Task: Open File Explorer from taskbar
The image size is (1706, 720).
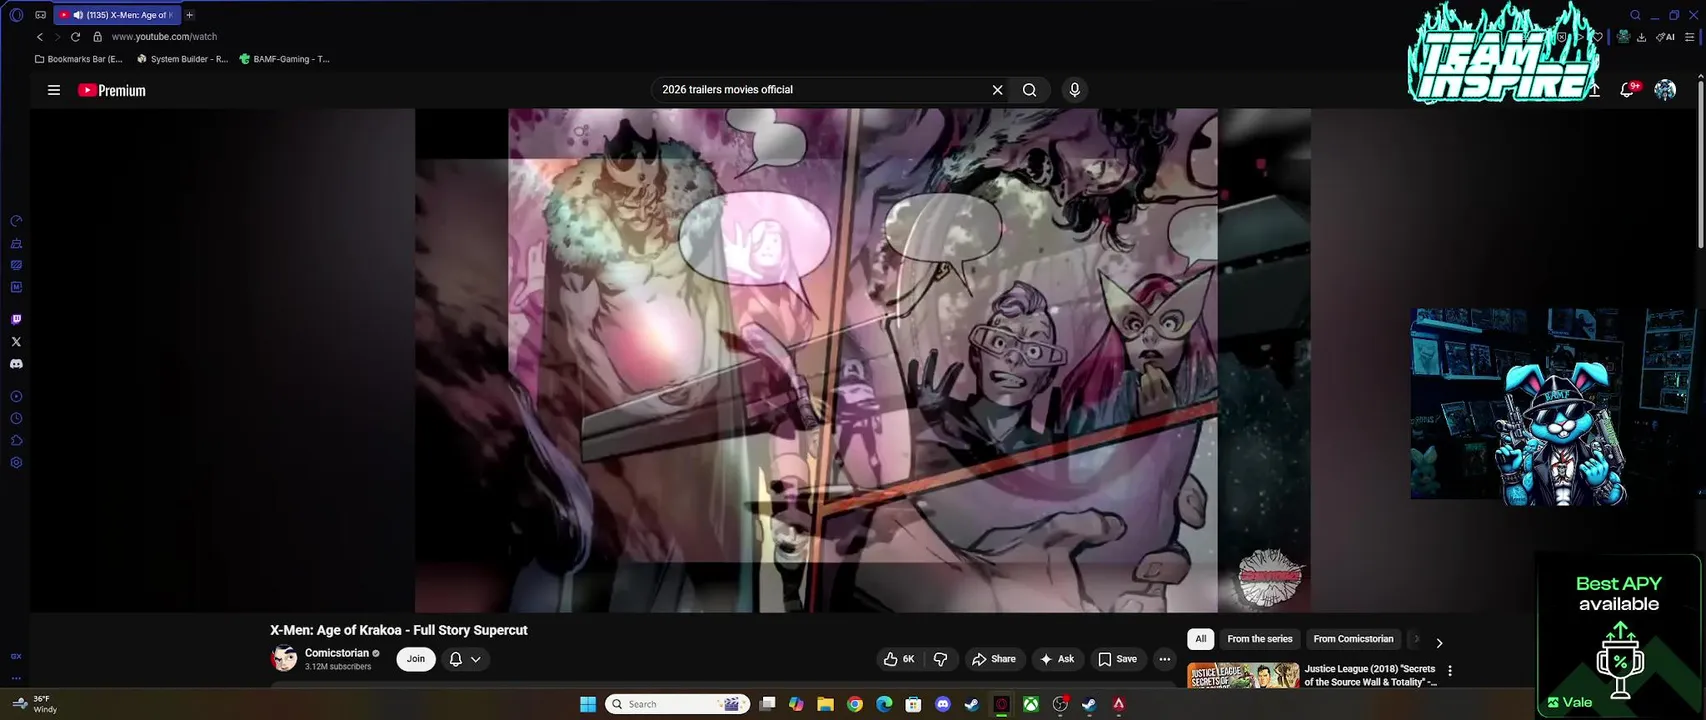Action: point(825,704)
